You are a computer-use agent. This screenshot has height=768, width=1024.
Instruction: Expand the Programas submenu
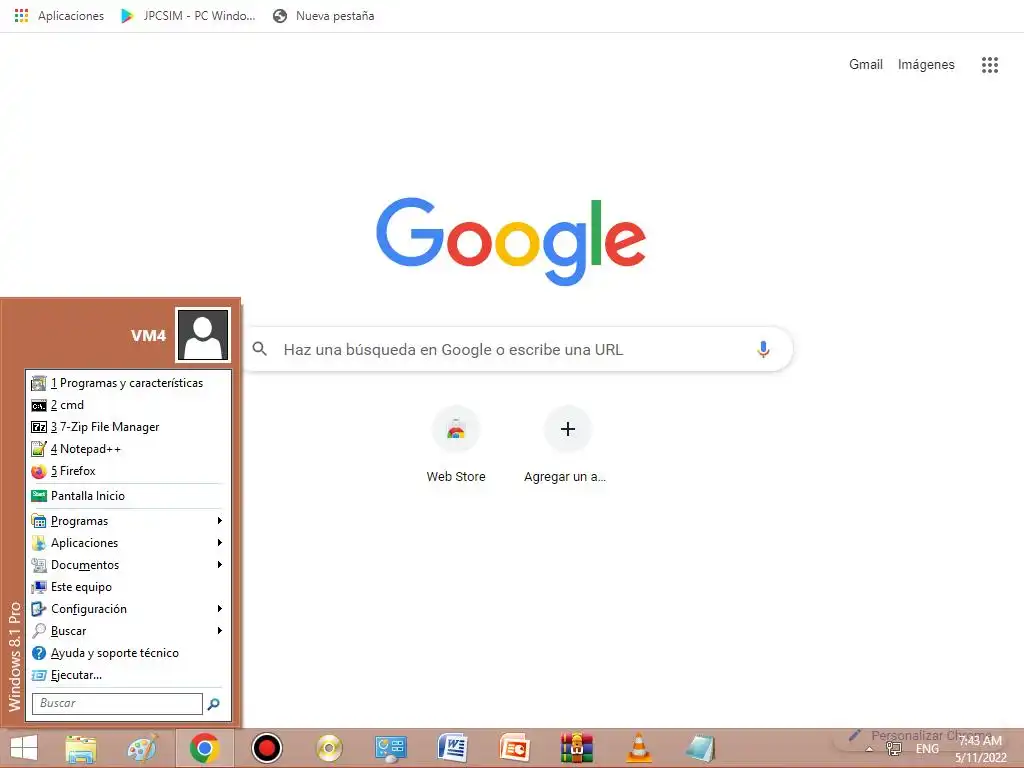pos(128,520)
